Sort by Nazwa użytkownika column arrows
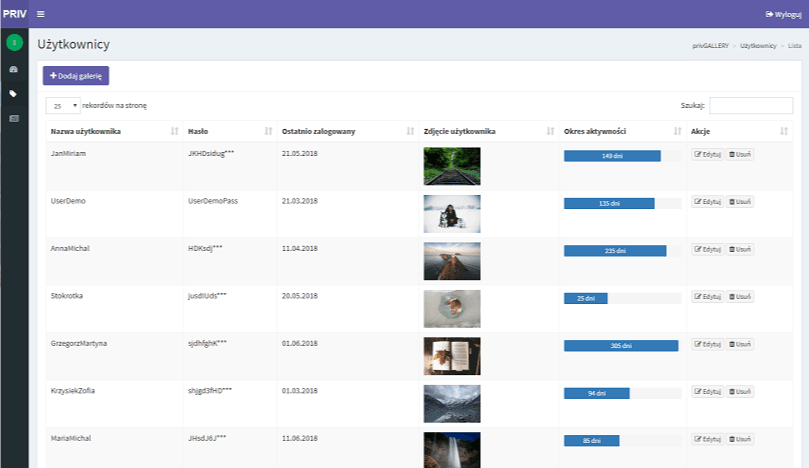 (174, 131)
